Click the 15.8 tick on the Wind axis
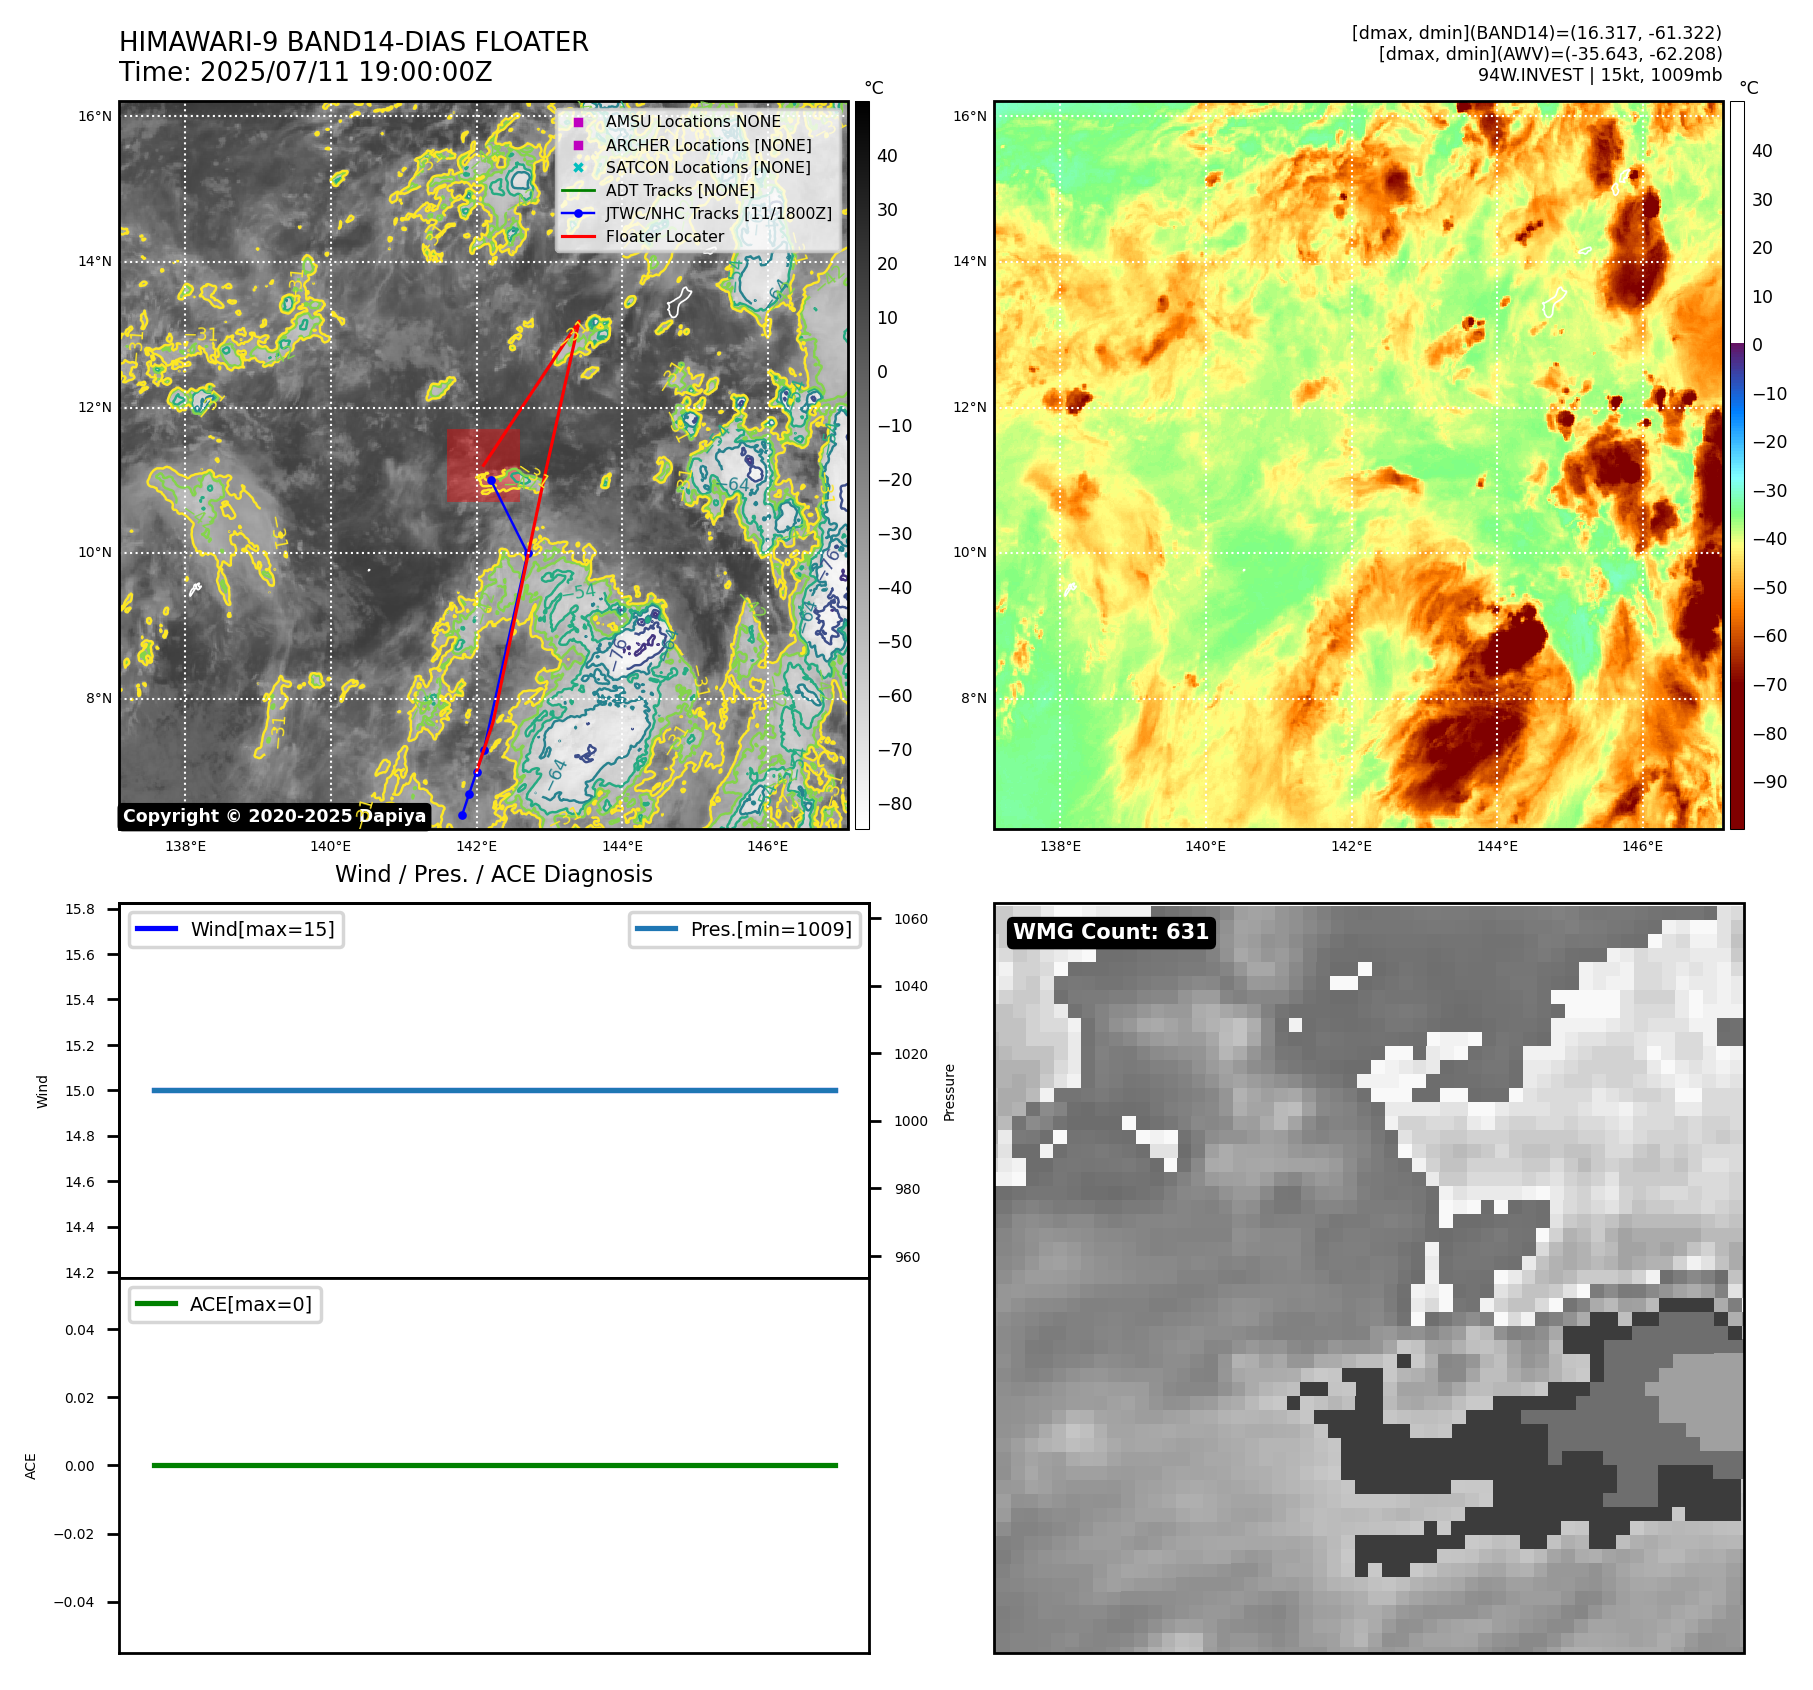 (x=80, y=909)
